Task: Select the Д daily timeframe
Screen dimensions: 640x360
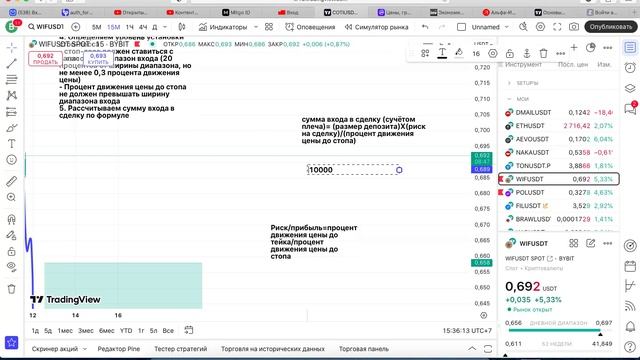Action: coord(155,27)
